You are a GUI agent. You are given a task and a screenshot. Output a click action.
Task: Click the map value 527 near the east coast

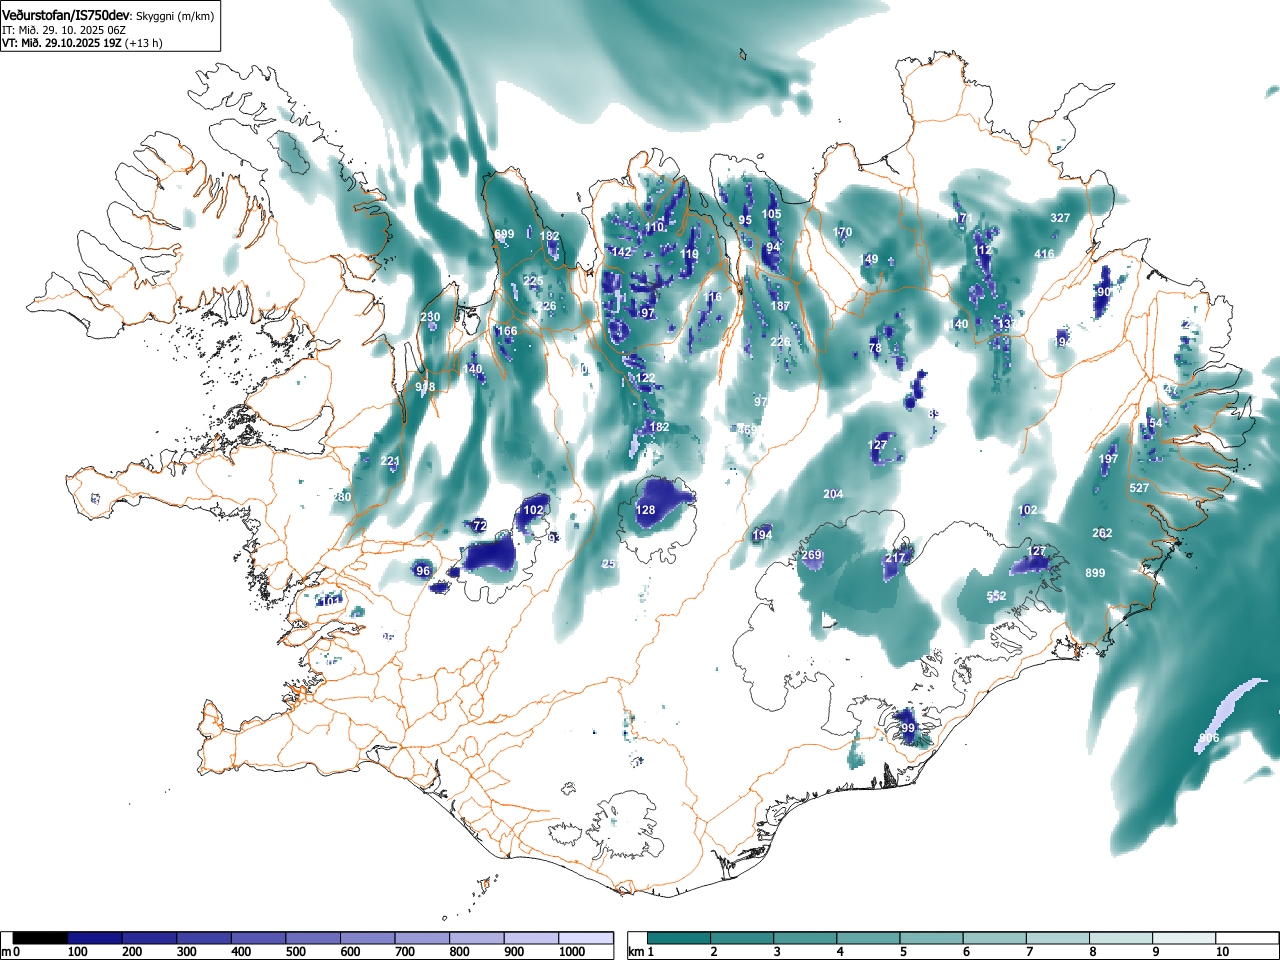[x=1139, y=488]
